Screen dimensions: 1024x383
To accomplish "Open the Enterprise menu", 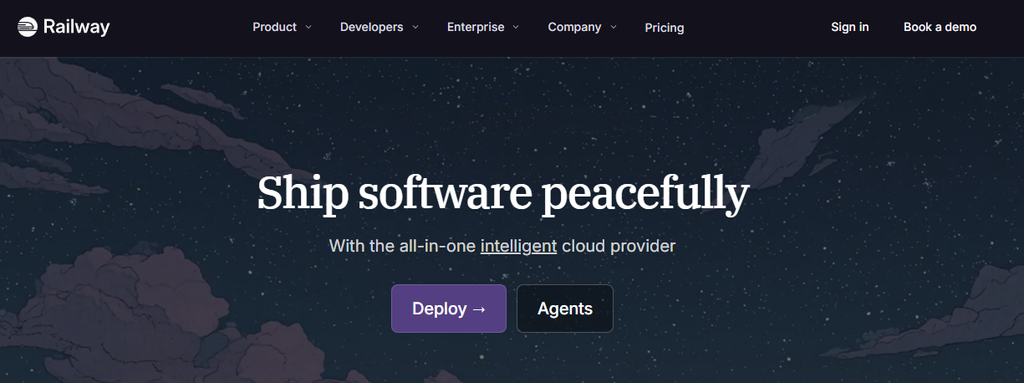I will 475,27.
